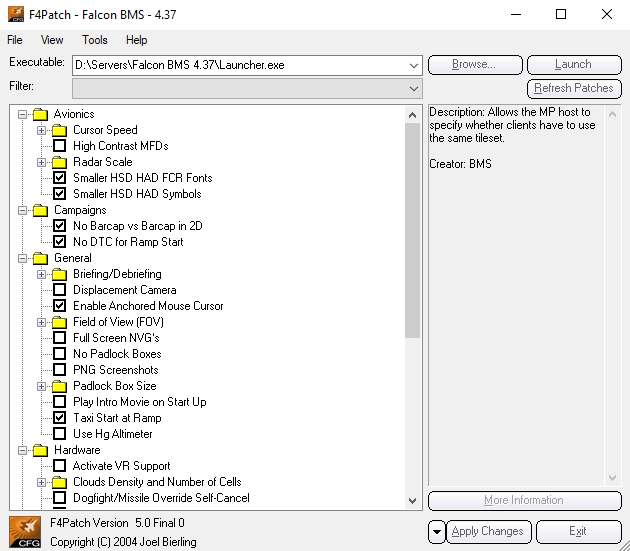Open the Help menu
This screenshot has height=551, width=630.
tap(137, 40)
